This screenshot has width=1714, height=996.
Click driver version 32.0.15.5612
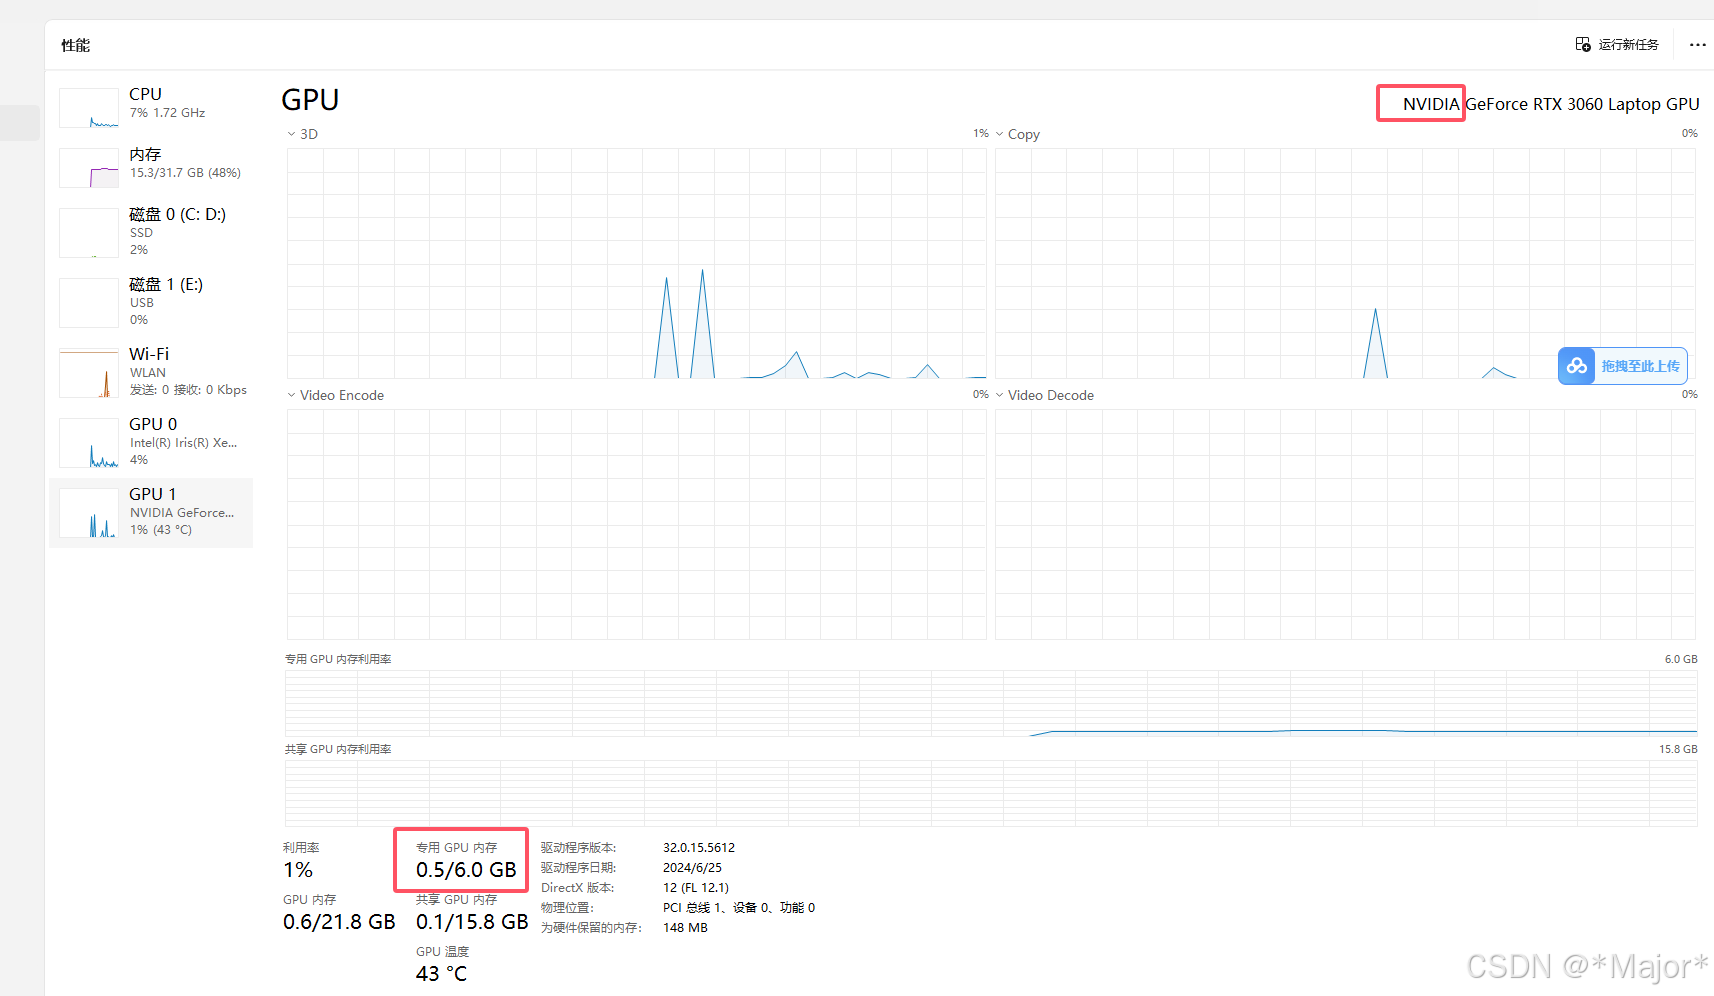pos(699,848)
